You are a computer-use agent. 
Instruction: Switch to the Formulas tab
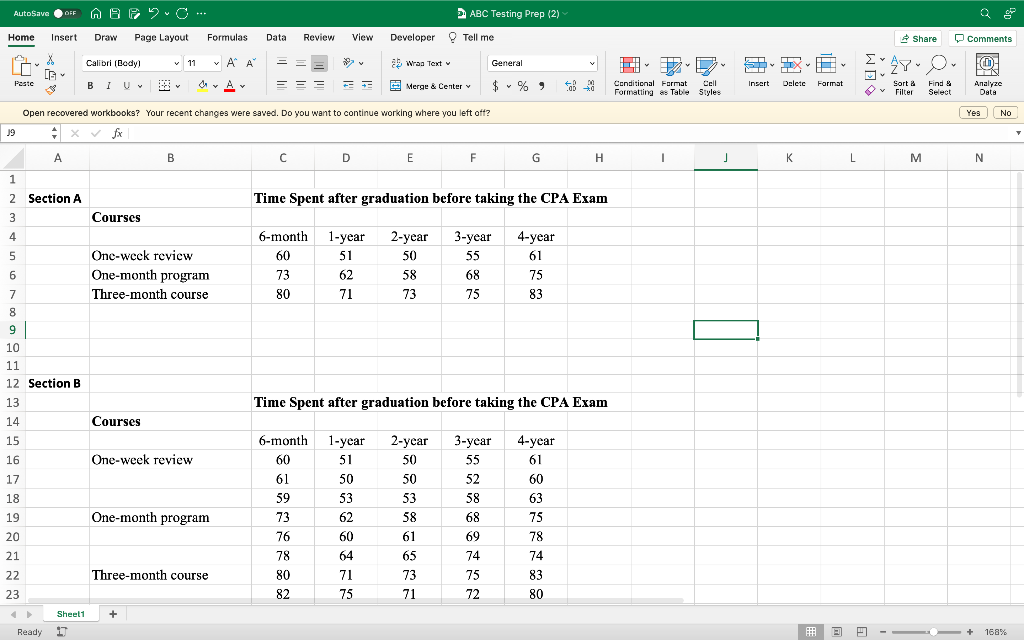point(227,38)
